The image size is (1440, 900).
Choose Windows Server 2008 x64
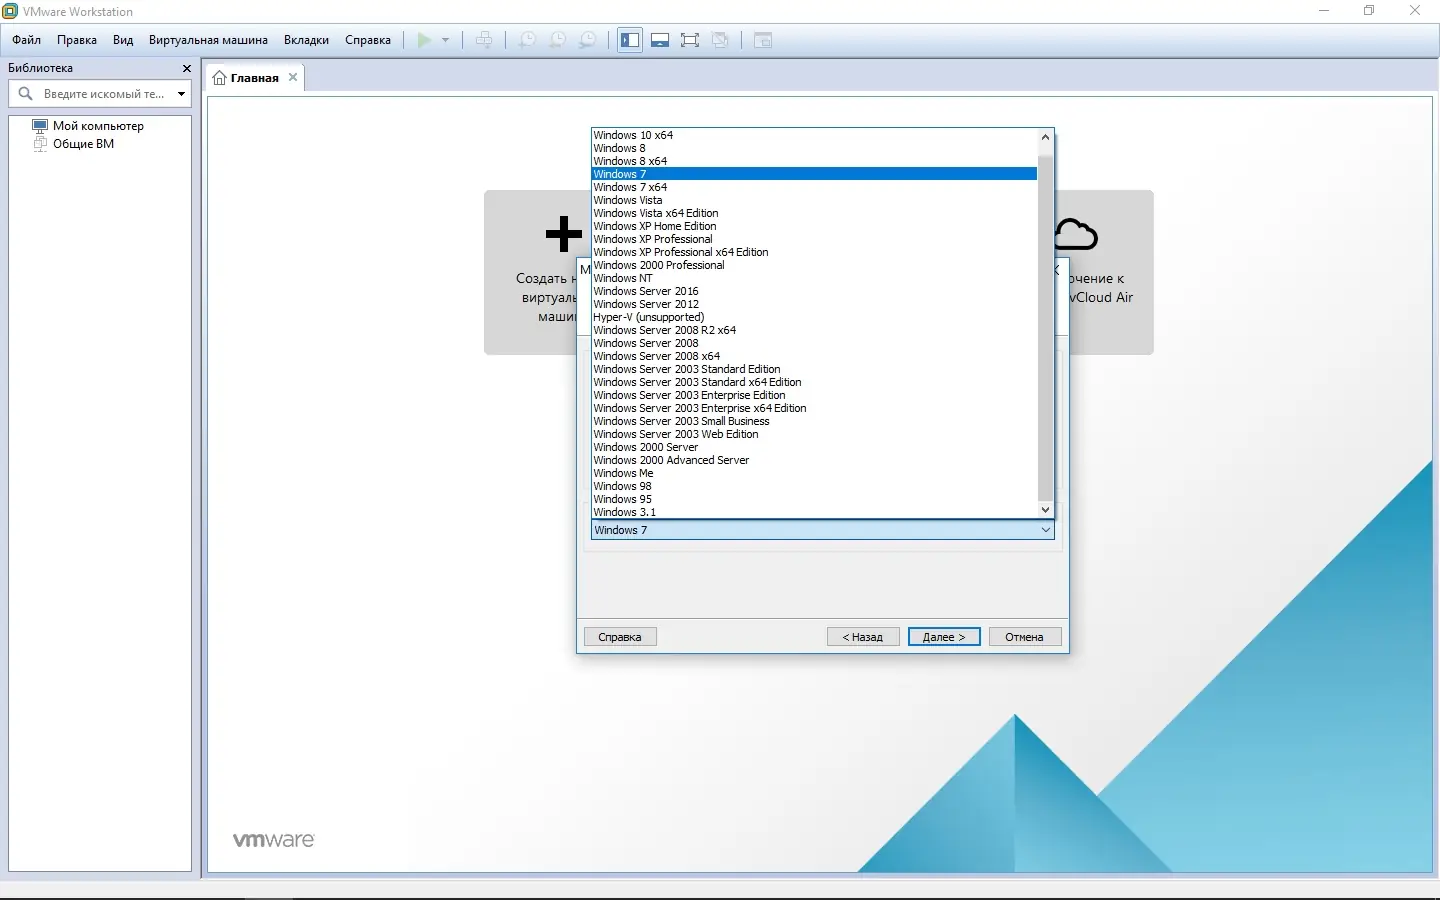click(815, 356)
